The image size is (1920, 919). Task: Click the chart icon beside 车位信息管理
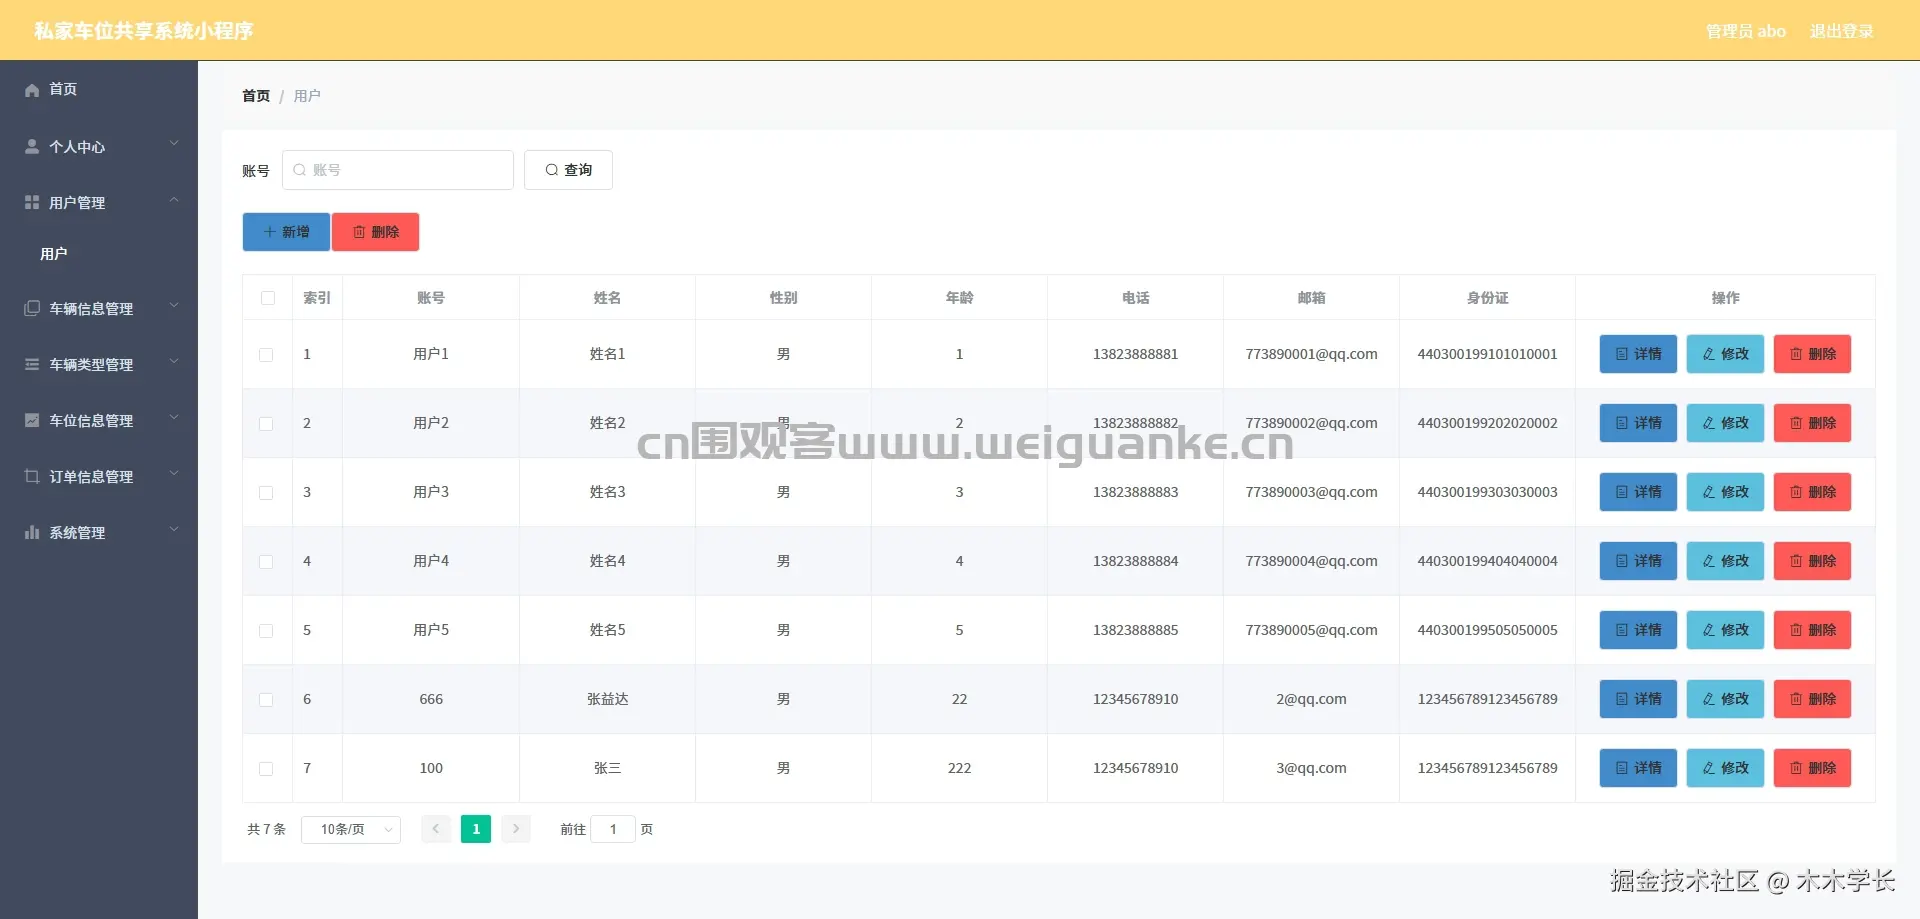click(x=32, y=420)
